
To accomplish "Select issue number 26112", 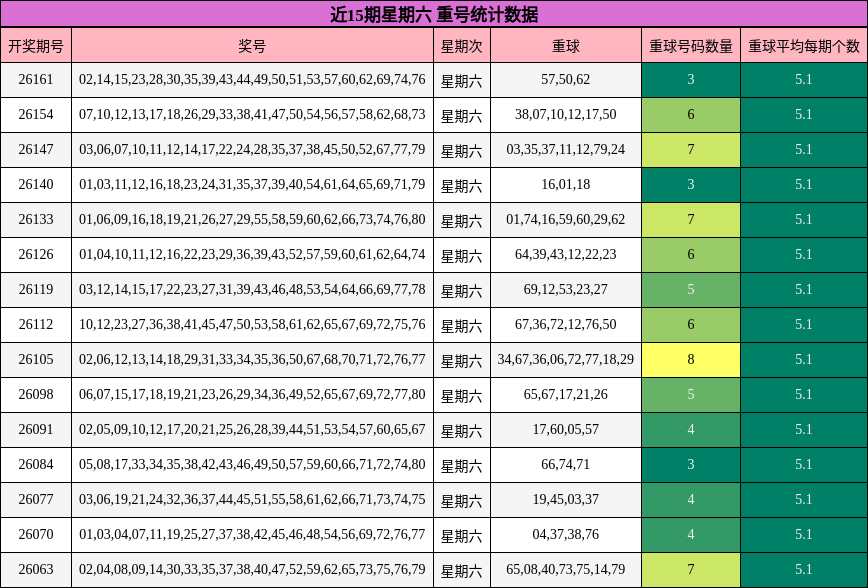I will pyautogui.click(x=36, y=324).
